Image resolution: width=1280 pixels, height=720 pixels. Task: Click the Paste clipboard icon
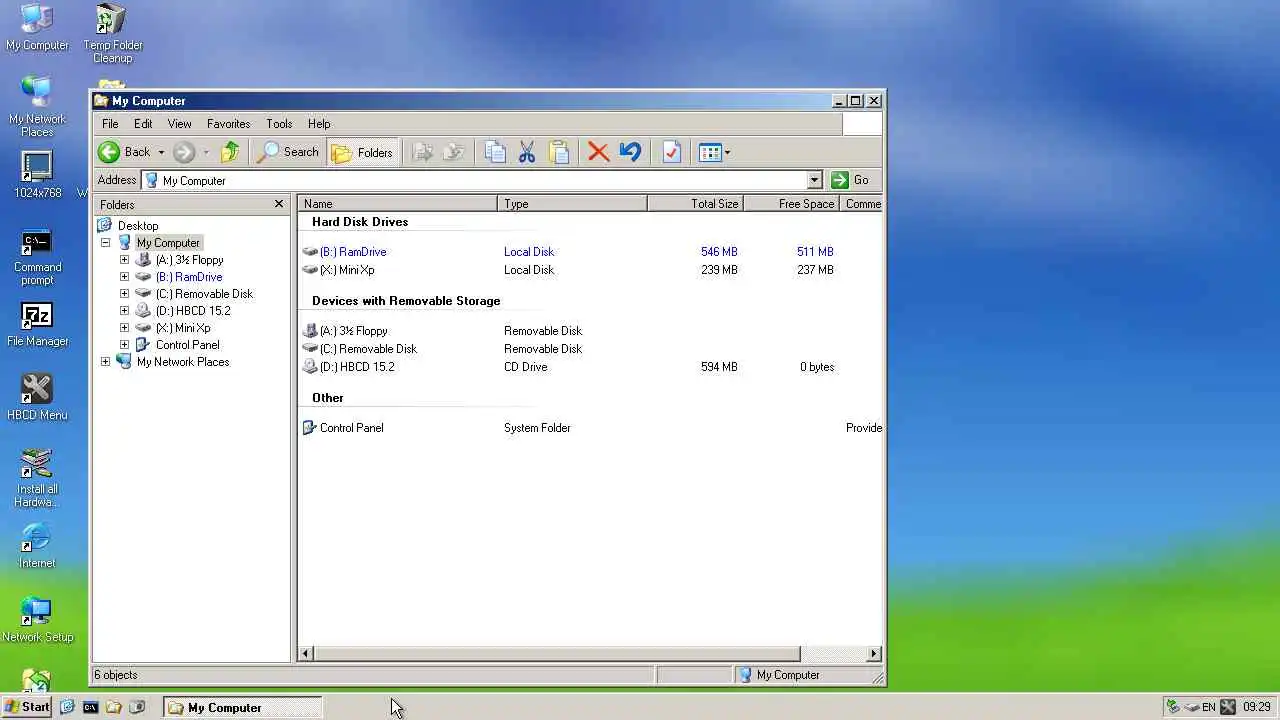[x=559, y=152]
